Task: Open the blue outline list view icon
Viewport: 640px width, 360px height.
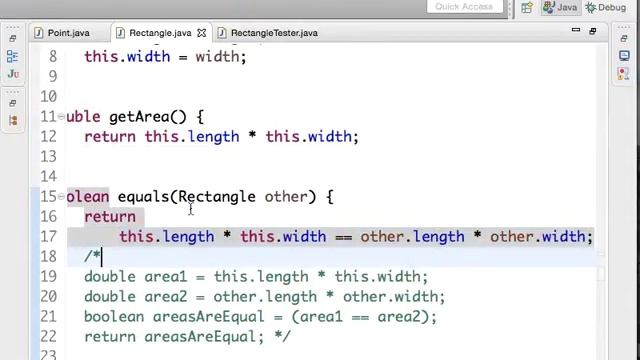Action: point(12,56)
